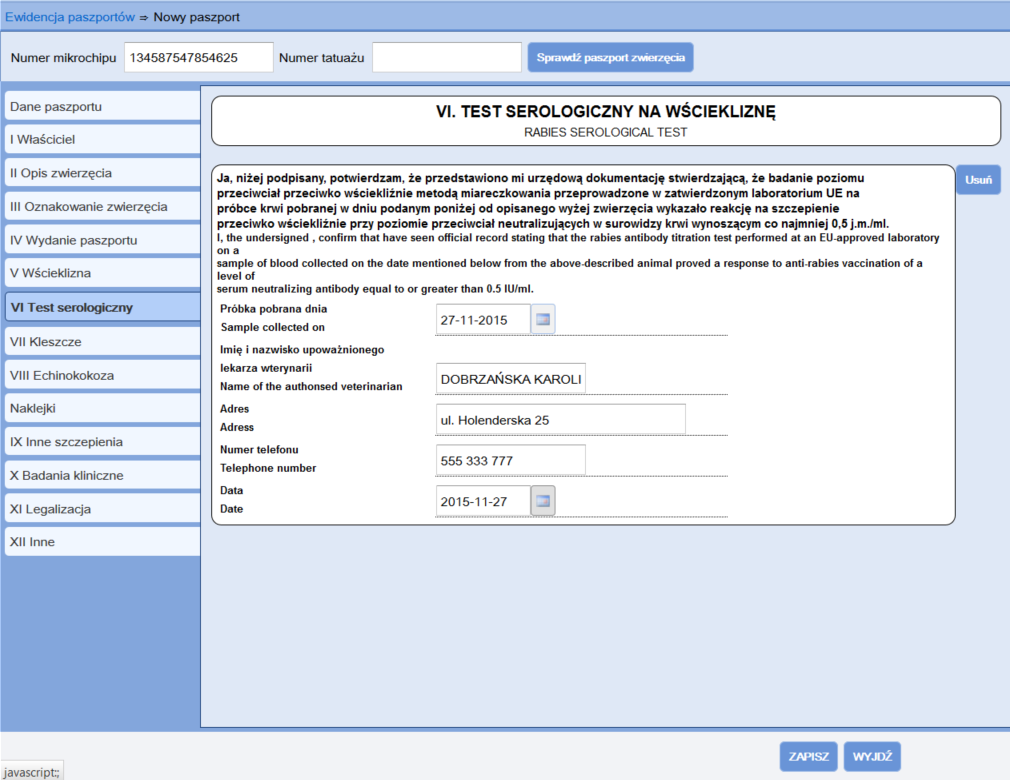Click Sprawdź paszport zwierzęcia button
Viewport: 1010px width, 780px height.
(x=611, y=57)
